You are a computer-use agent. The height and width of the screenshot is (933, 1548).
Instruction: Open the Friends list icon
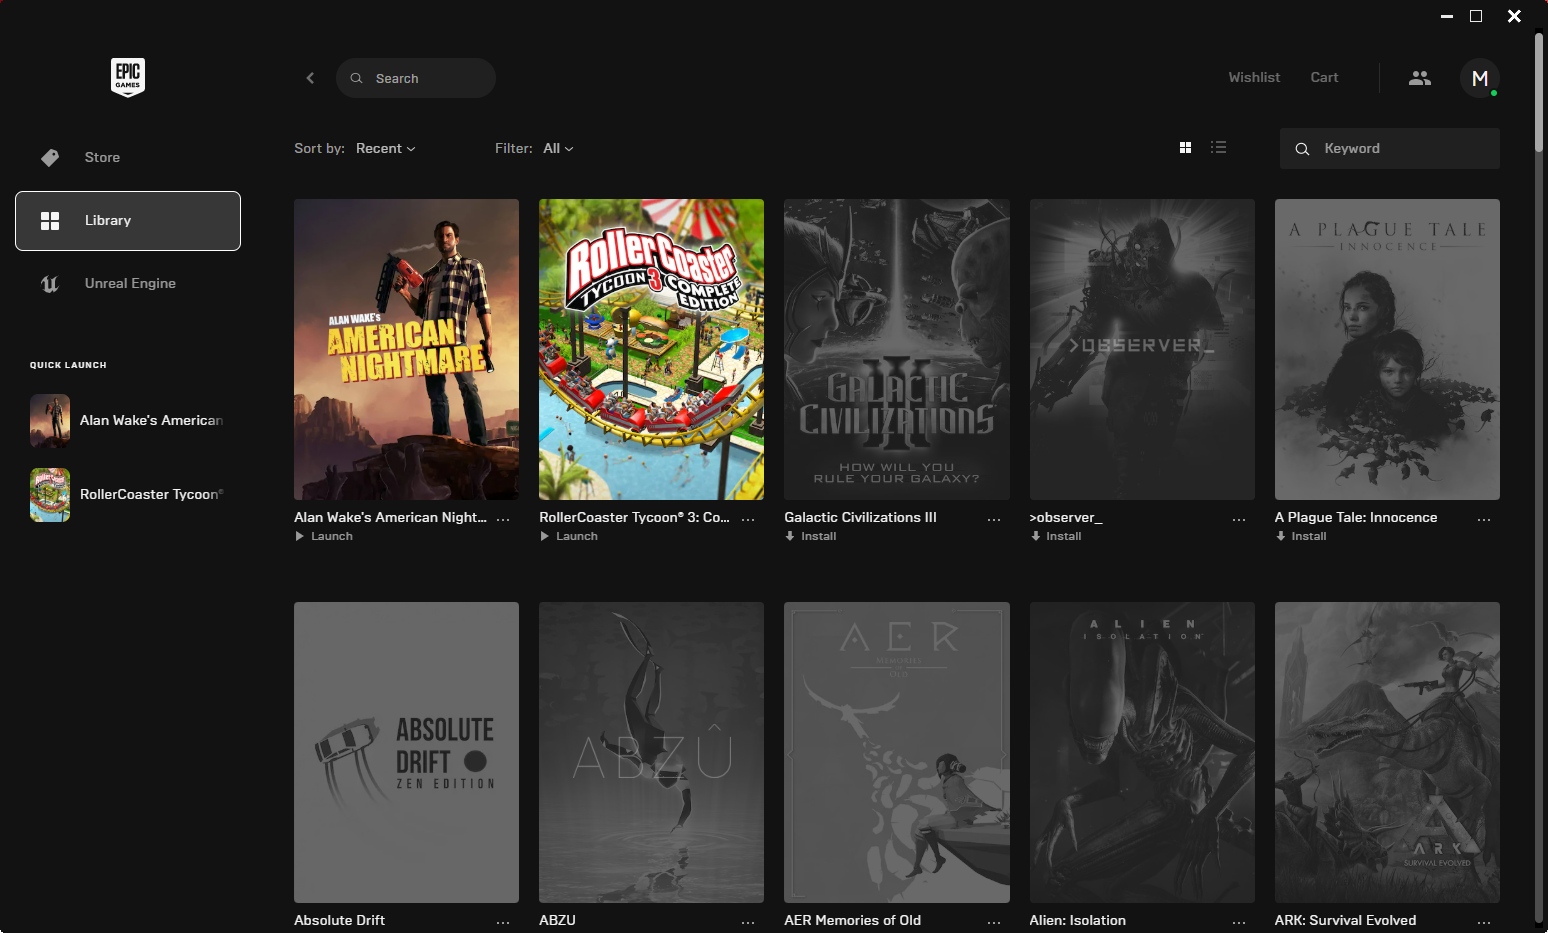pyautogui.click(x=1419, y=78)
